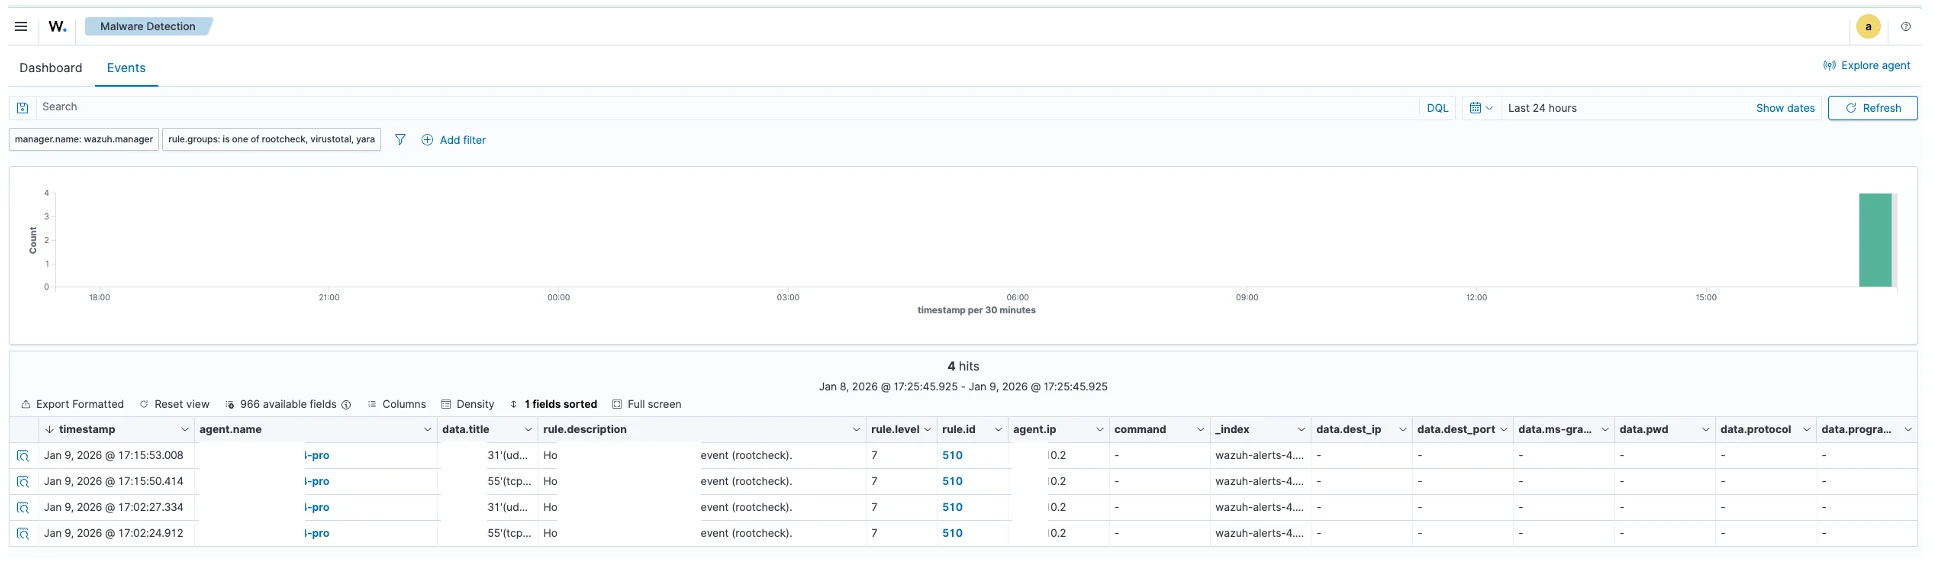1935x561 pixels.
Task: Click the change all filters funnel icon
Action: click(x=400, y=140)
